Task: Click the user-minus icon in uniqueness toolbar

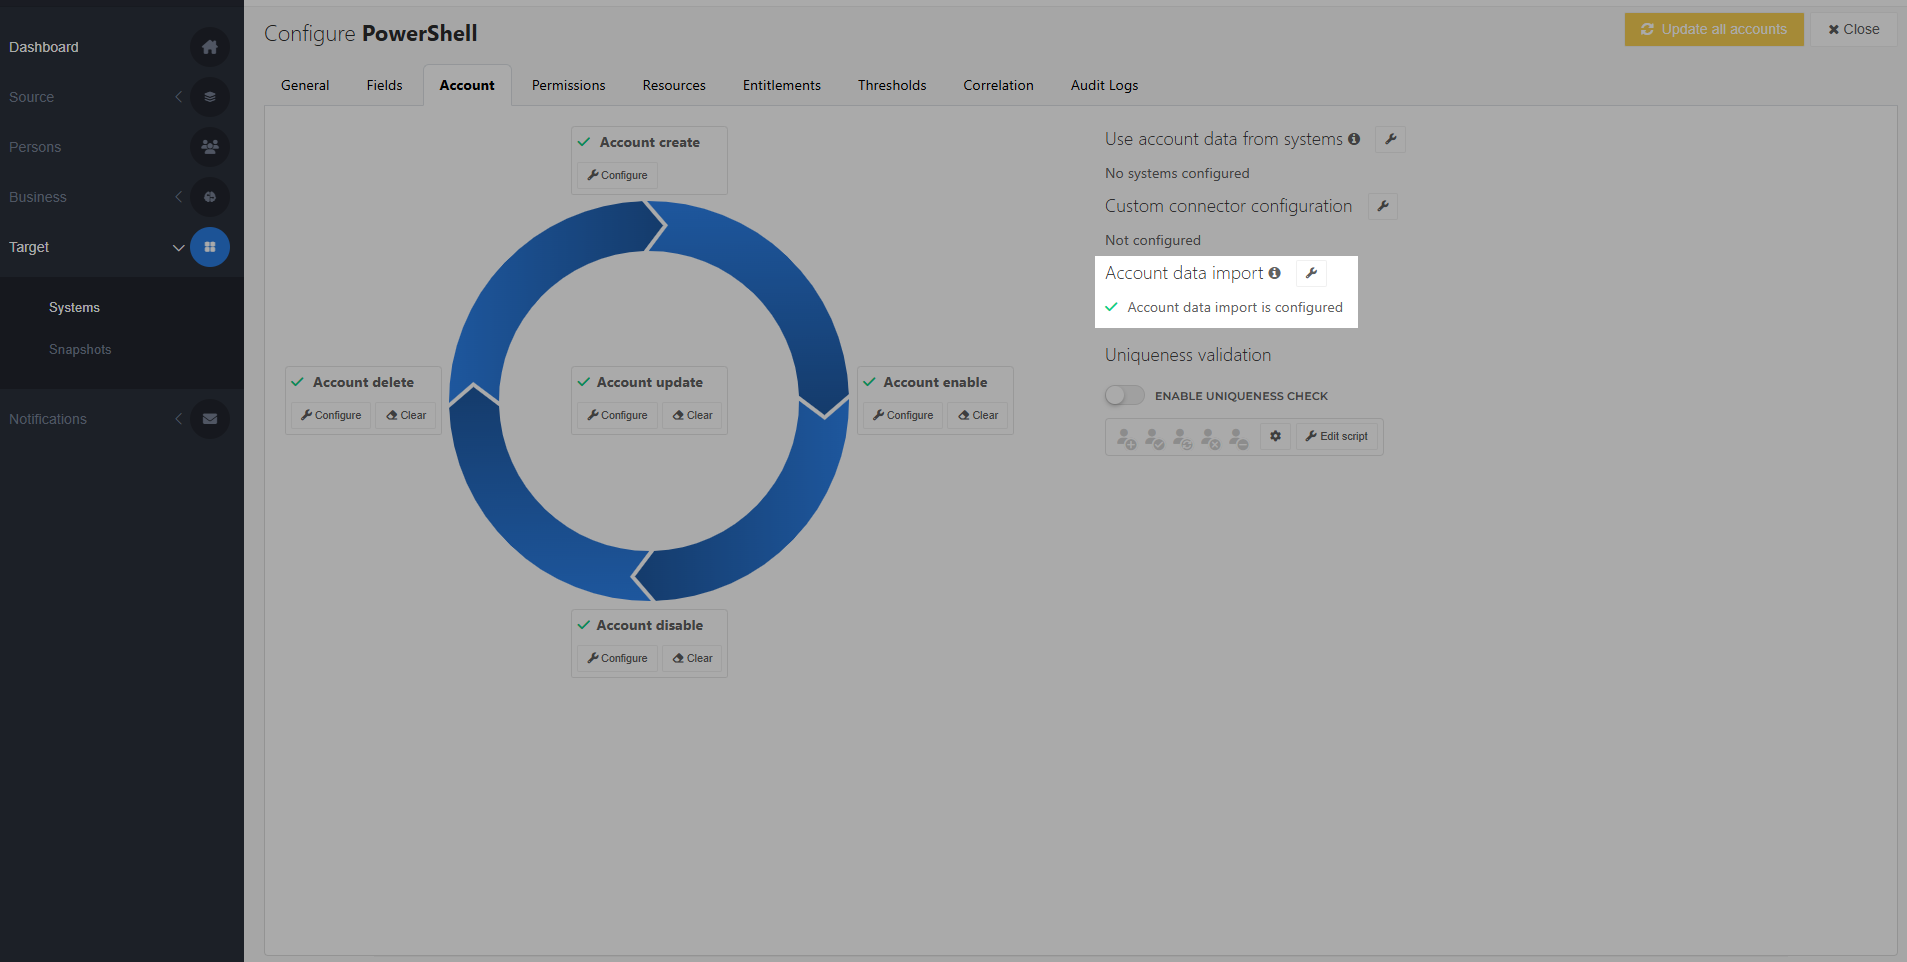Action: 1239,438
